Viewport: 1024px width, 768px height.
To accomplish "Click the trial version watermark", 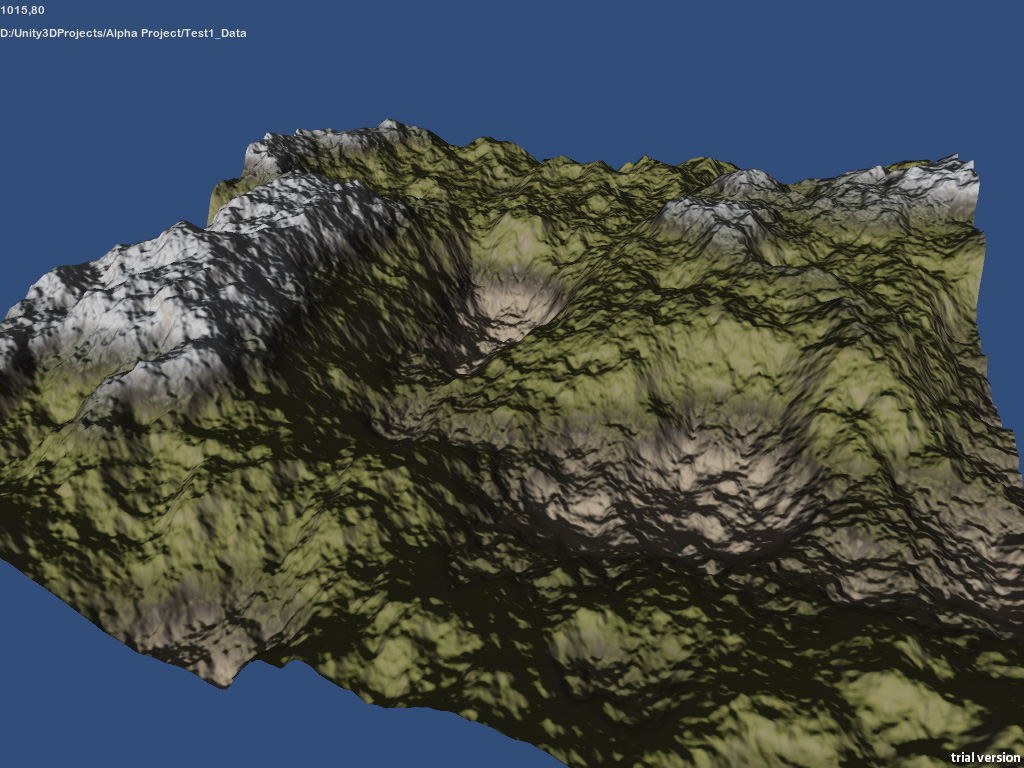I will coord(984,757).
